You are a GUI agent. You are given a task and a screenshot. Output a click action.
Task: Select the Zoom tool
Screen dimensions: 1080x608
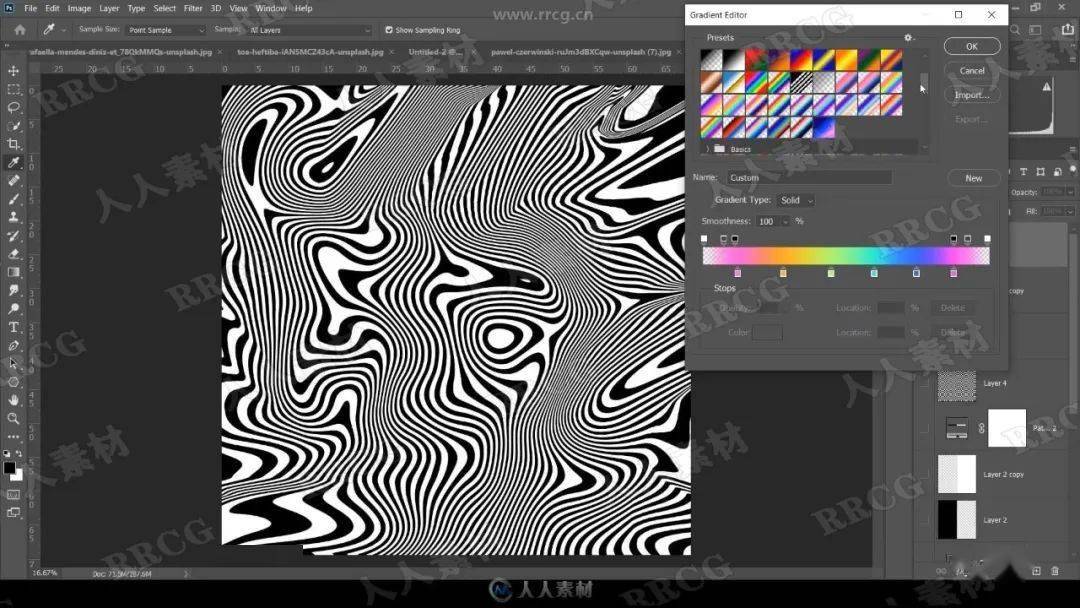click(13, 418)
